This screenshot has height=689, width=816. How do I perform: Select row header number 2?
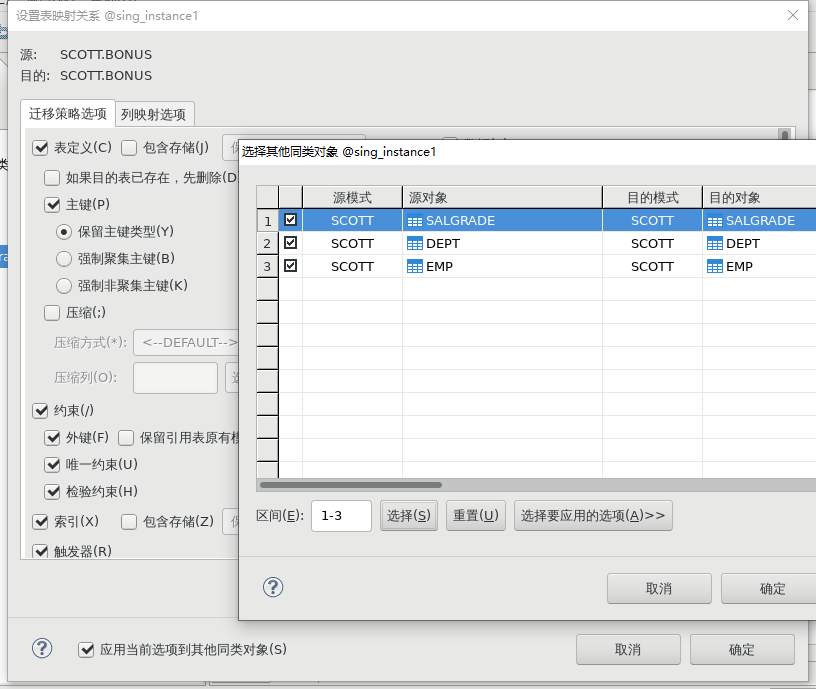click(x=267, y=244)
